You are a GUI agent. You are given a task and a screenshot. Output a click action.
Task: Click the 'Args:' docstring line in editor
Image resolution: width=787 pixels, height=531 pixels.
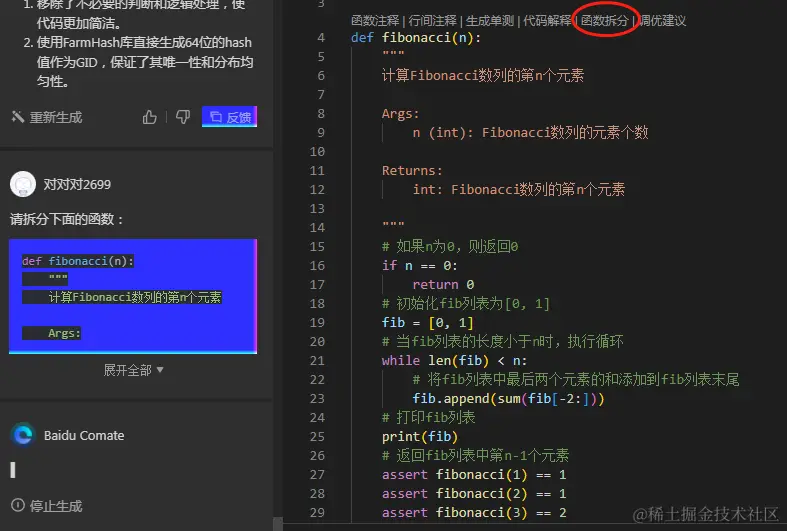click(x=400, y=114)
